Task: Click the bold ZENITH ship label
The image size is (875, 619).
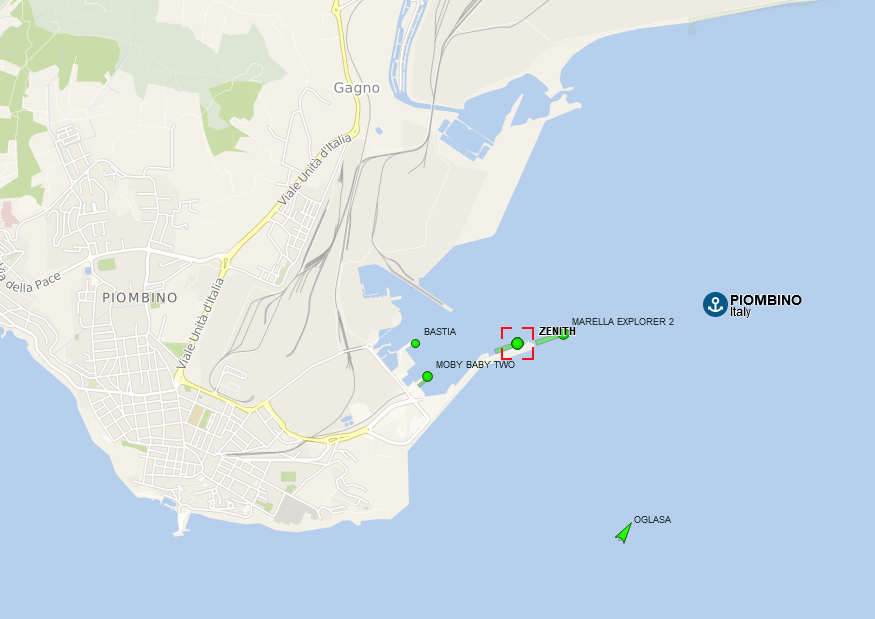Action: (x=557, y=331)
